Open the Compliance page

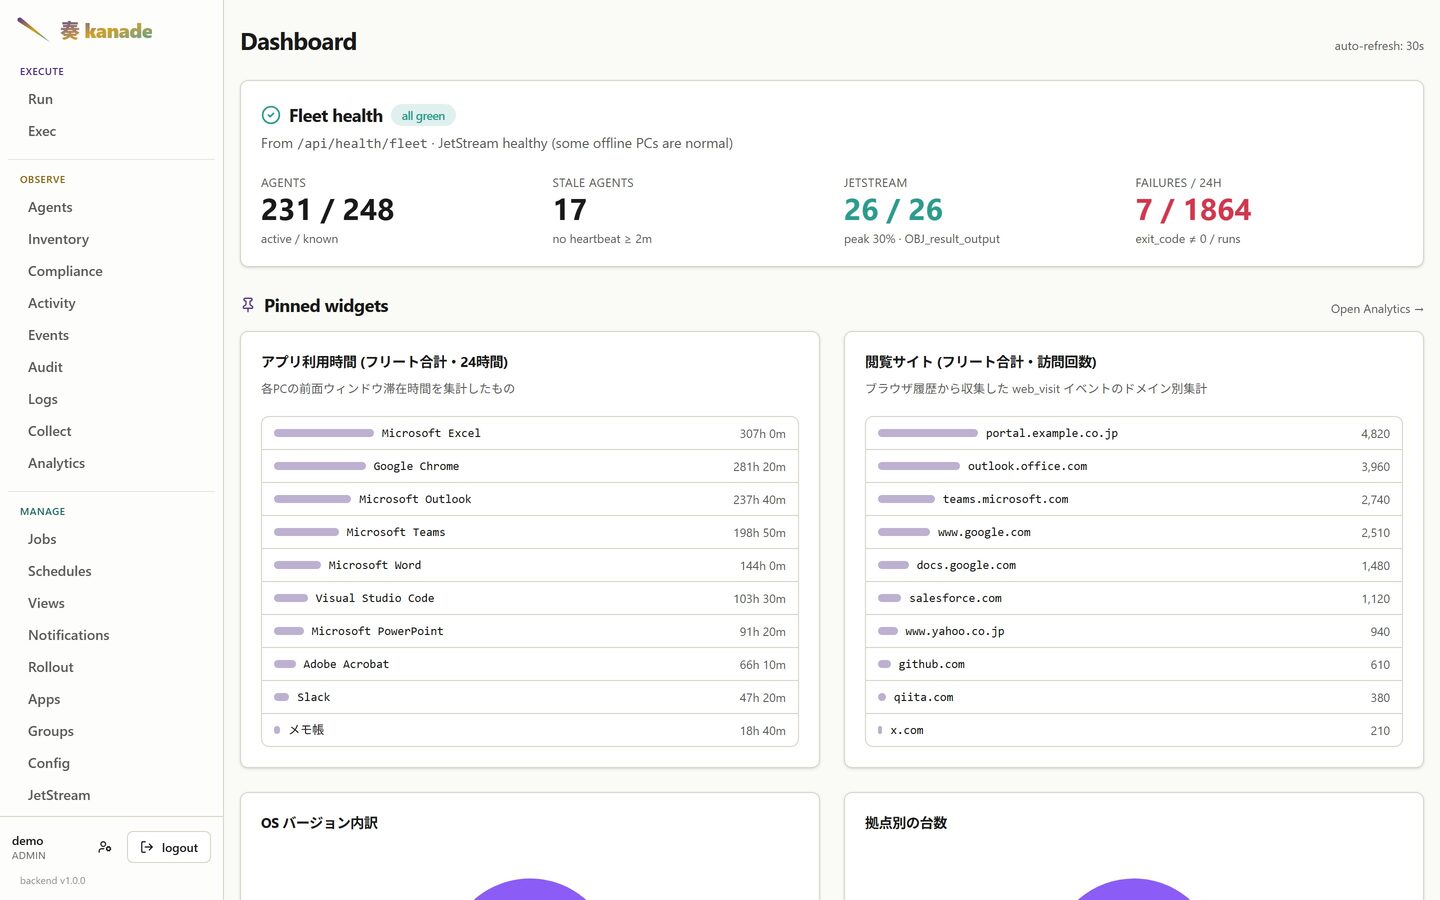coord(111,271)
